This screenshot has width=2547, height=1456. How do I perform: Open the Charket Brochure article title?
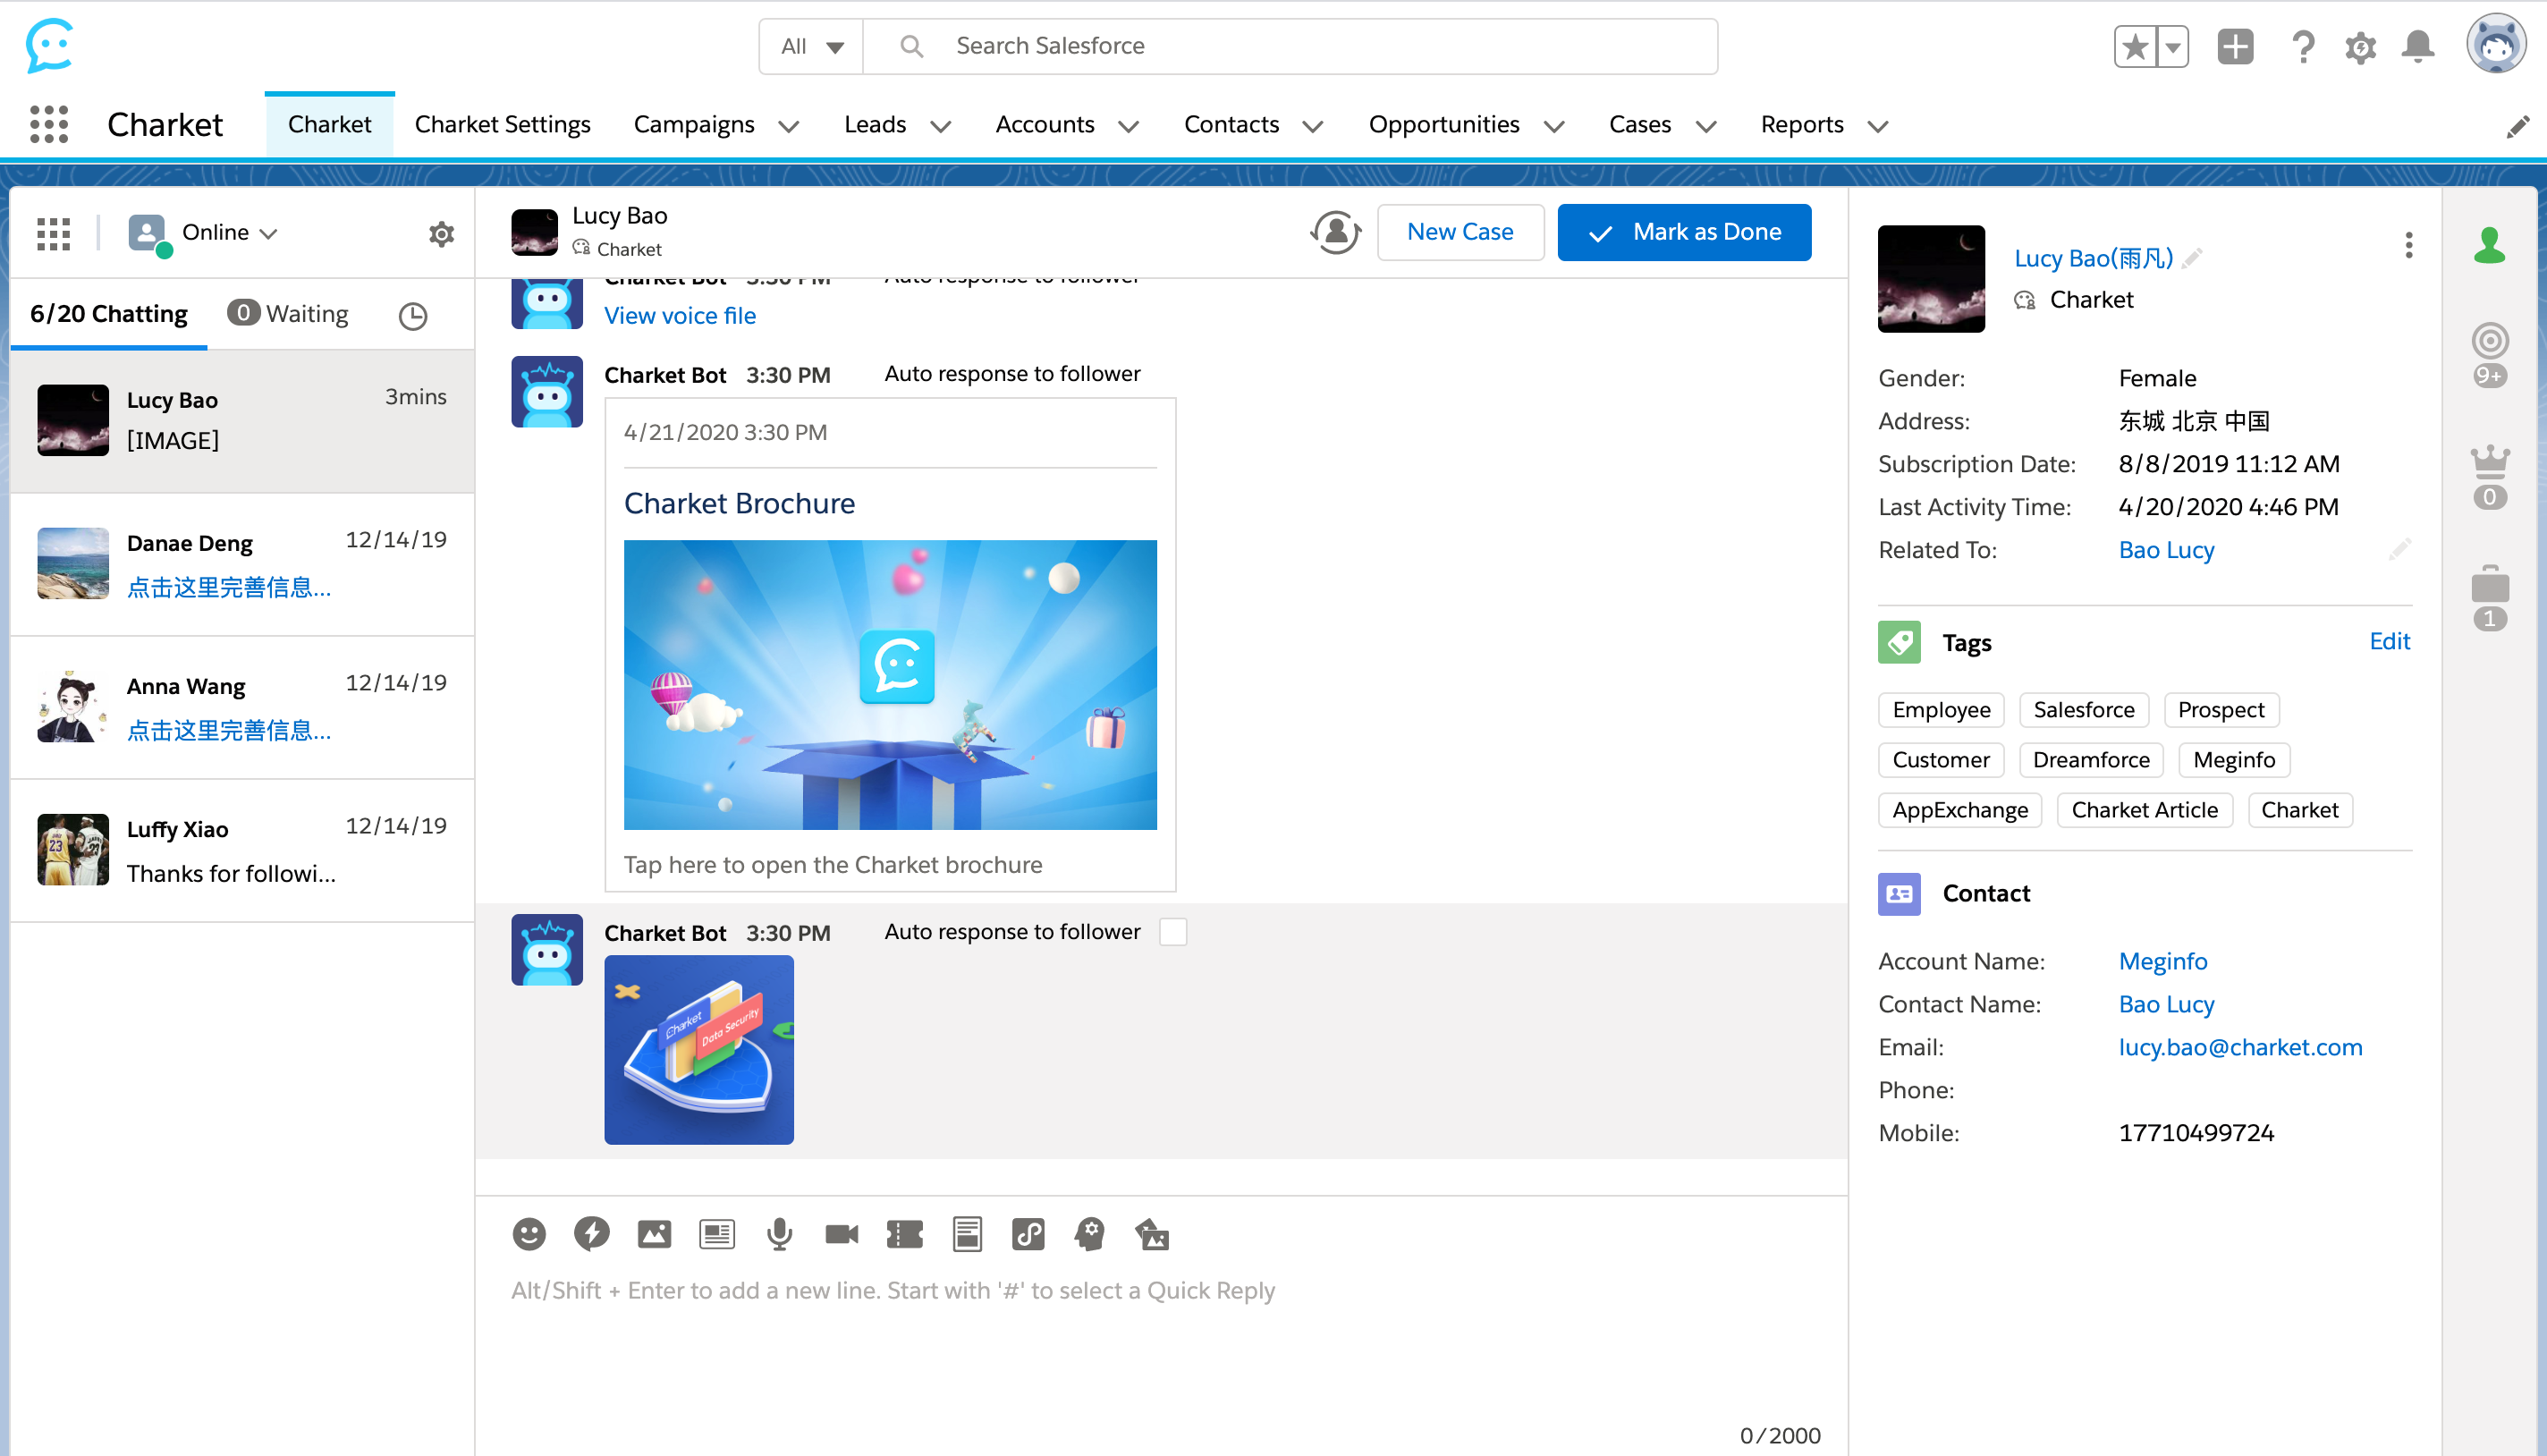coord(739,503)
